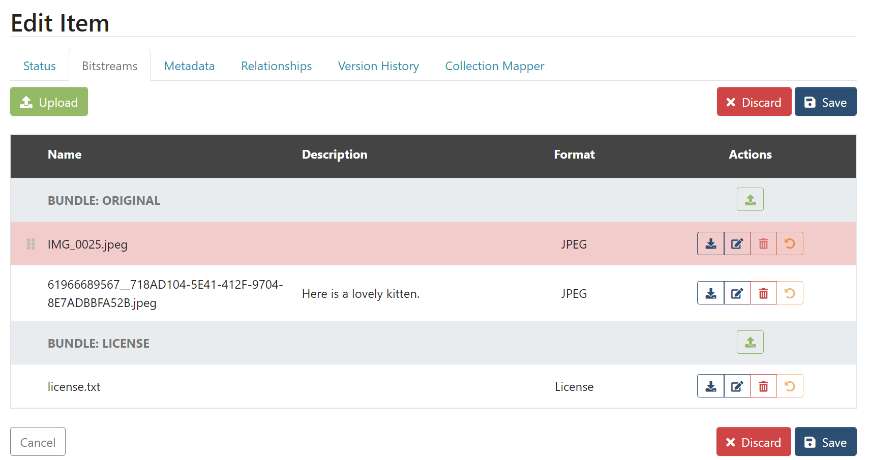The height and width of the screenshot is (460, 869).
Task: Download the IMG_0025.jpeg bitstream
Action: coord(710,244)
